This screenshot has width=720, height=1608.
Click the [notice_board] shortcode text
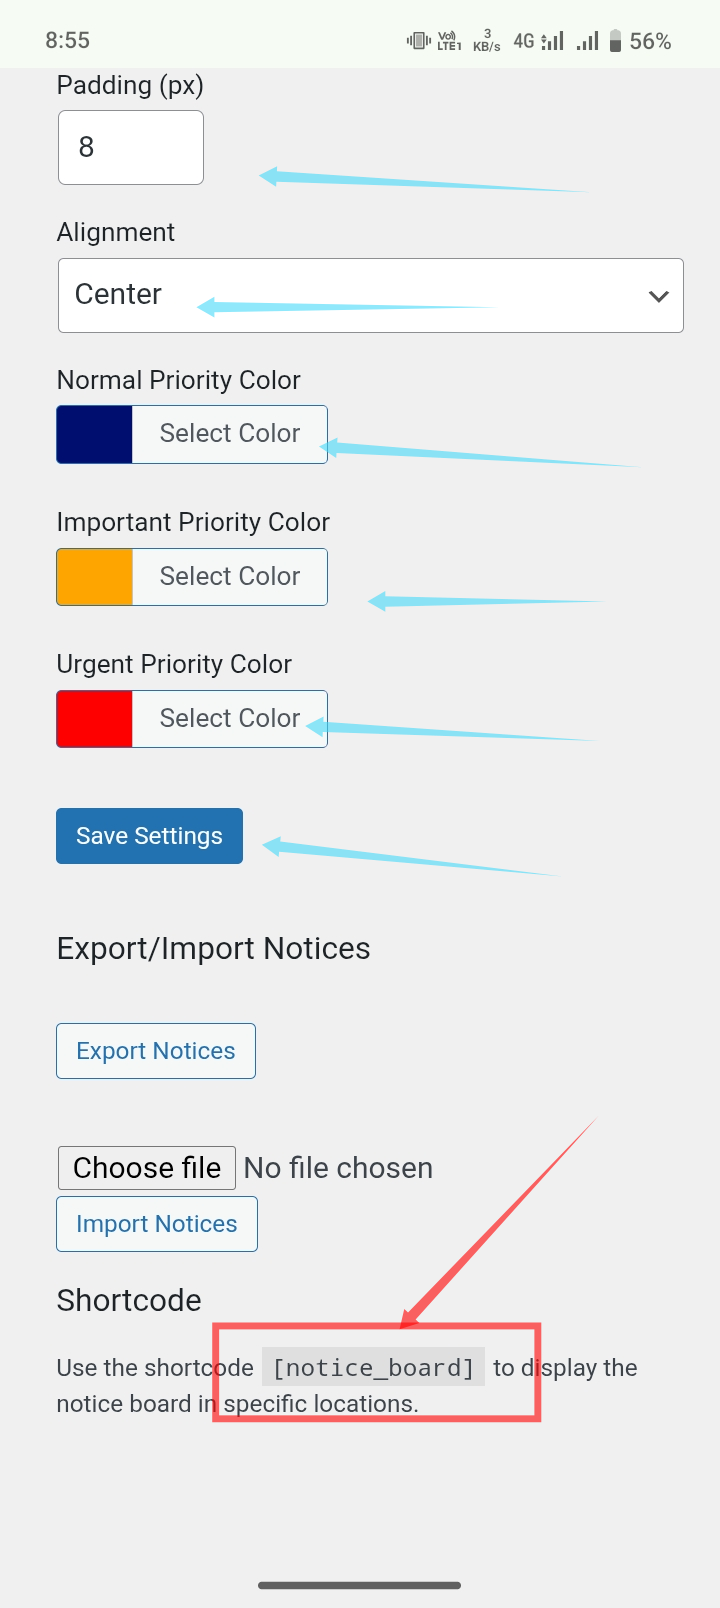coord(373,1367)
